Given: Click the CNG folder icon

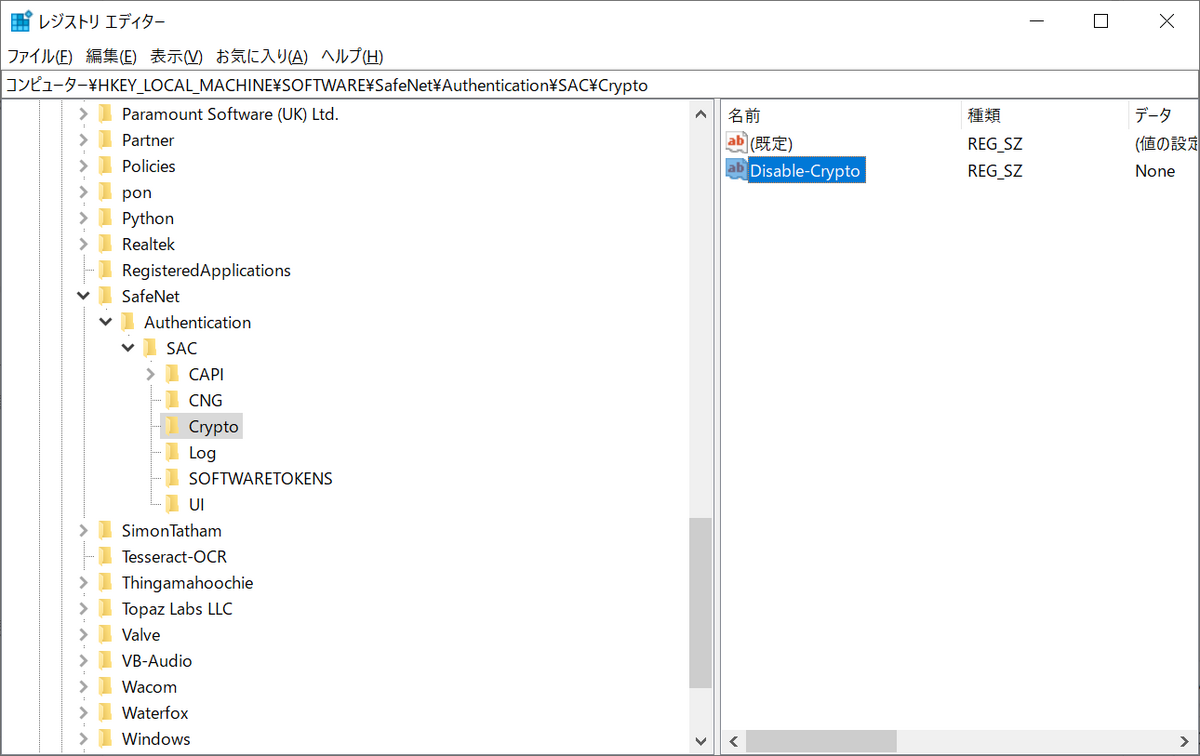Looking at the screenshot, I should pos(171,400).
